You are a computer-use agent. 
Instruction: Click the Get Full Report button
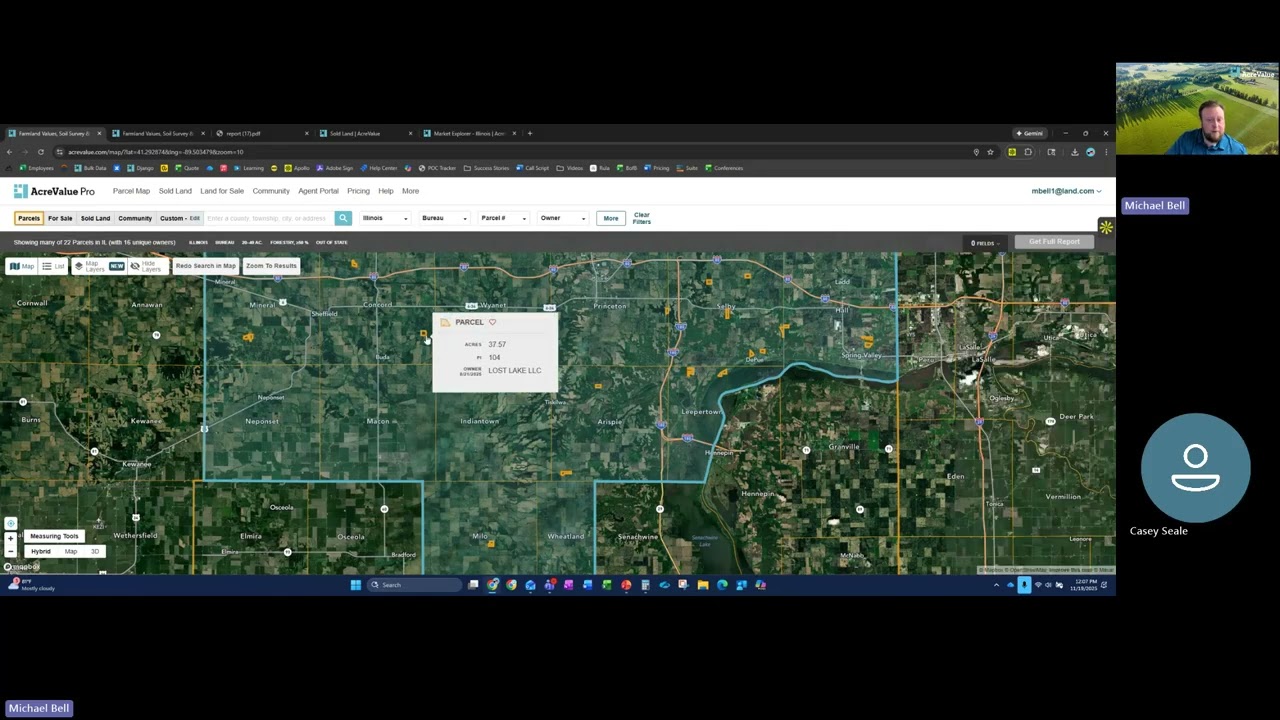click(1054, 242)
